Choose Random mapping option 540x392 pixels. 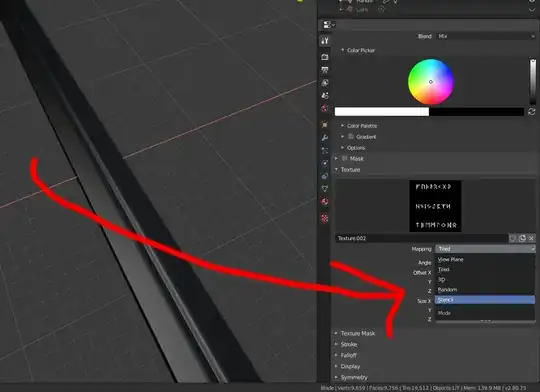point(485,289)
